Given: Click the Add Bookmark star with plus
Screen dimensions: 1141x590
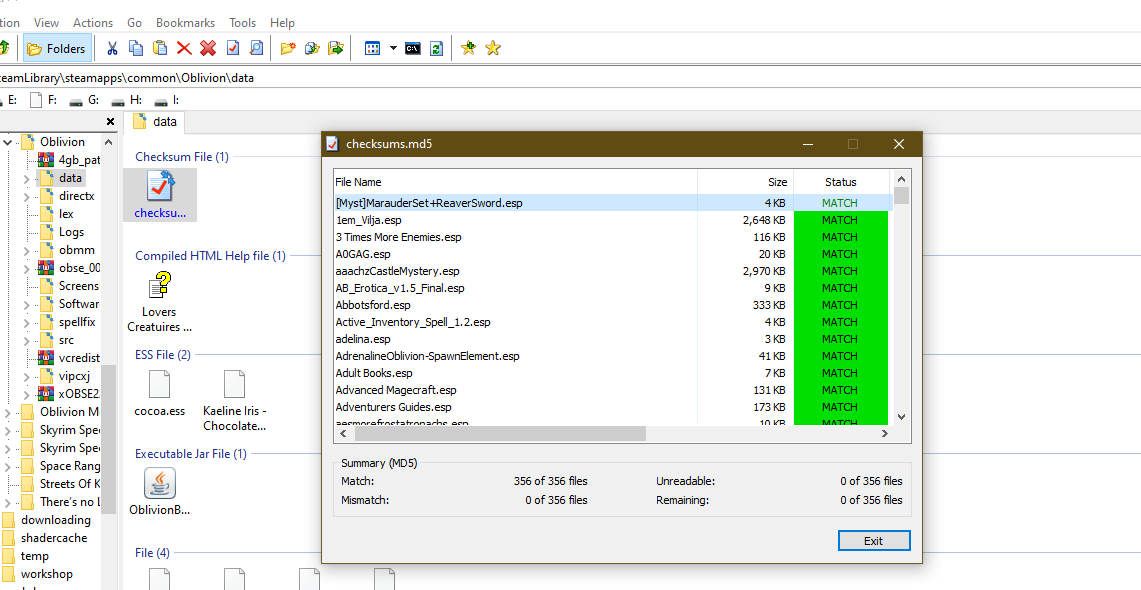Looking at the screenshot, I should 469,49.
